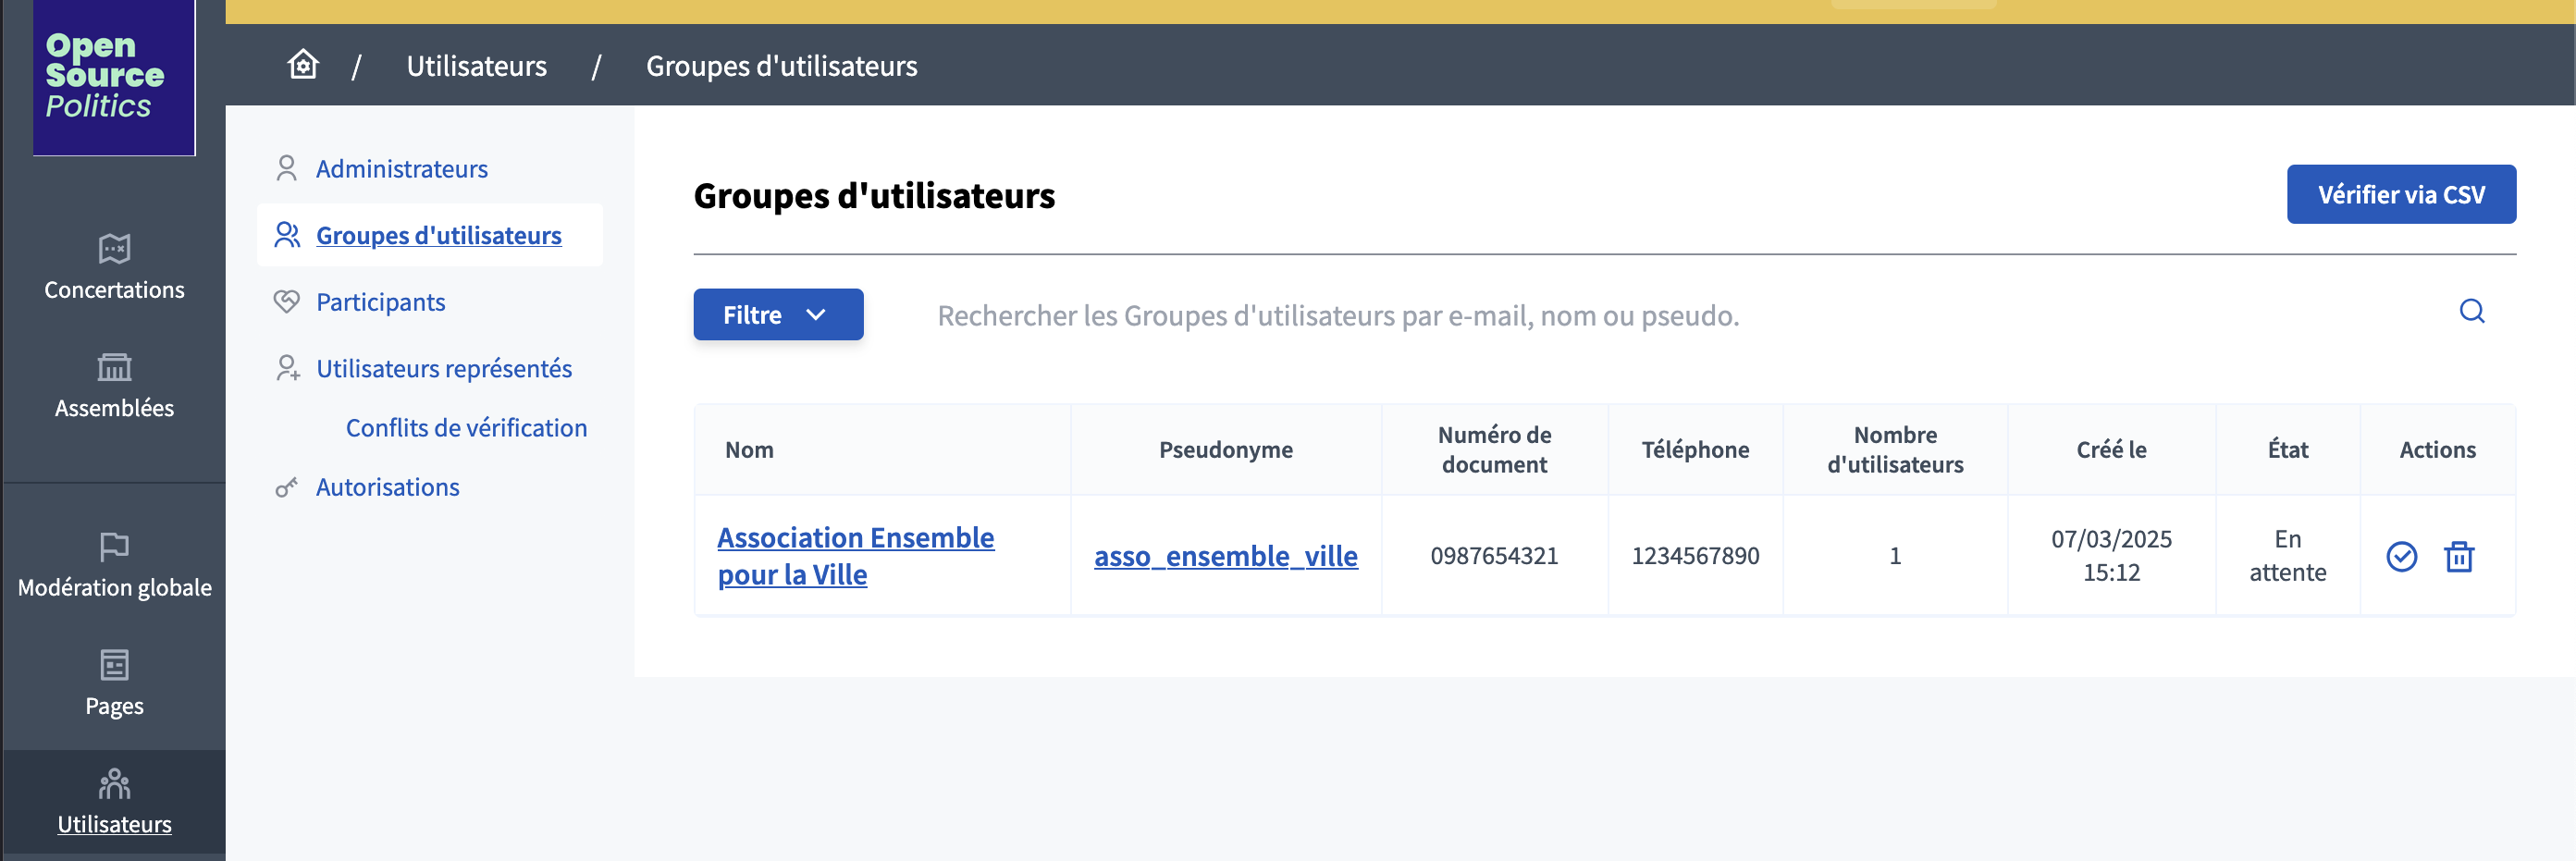Click the Utilisateurs représentés icon
This screenshot has height=861, width=2576.
287,368
